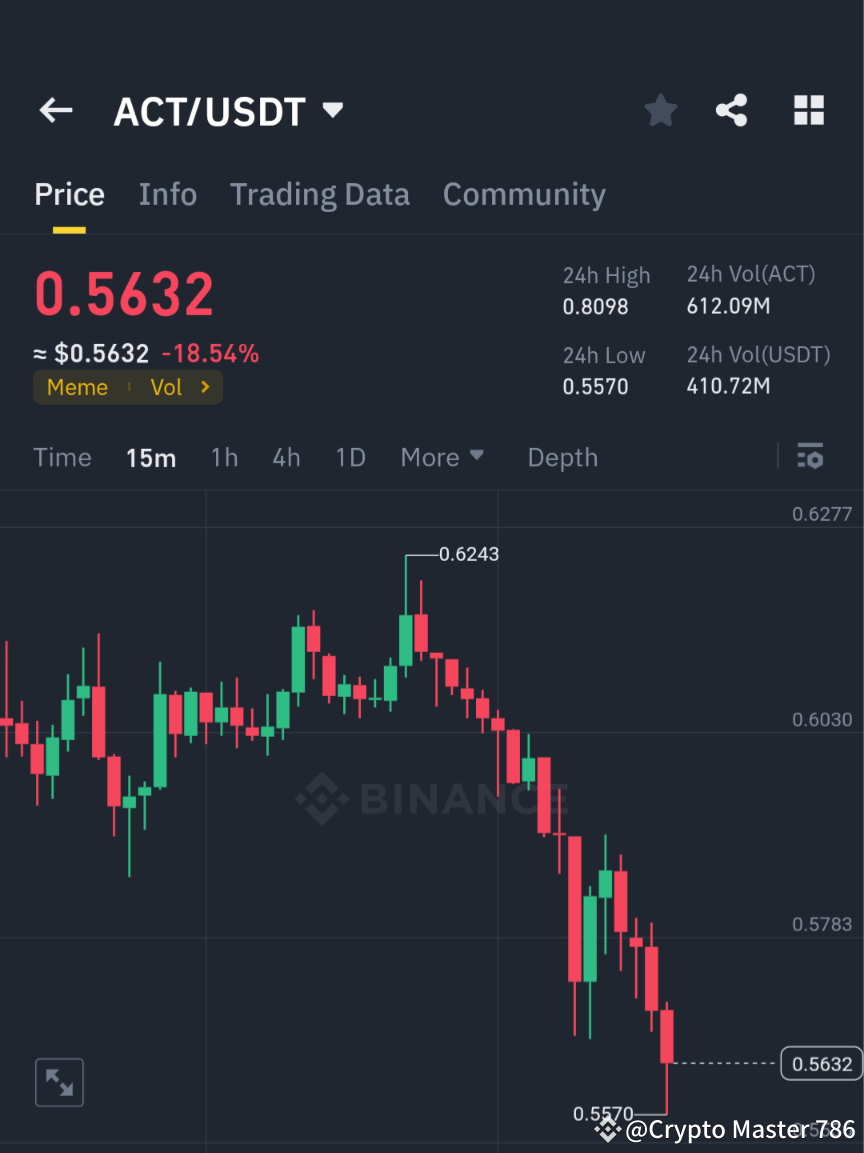The height and width of the screenshot is (1153, 864).
Task: Open the share options icon
Action: click(732, 110)
